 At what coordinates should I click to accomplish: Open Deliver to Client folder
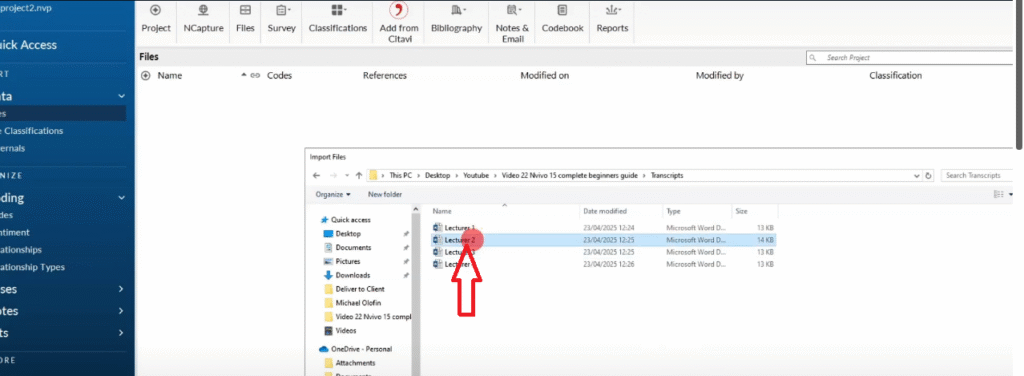(x=355, y=289)
